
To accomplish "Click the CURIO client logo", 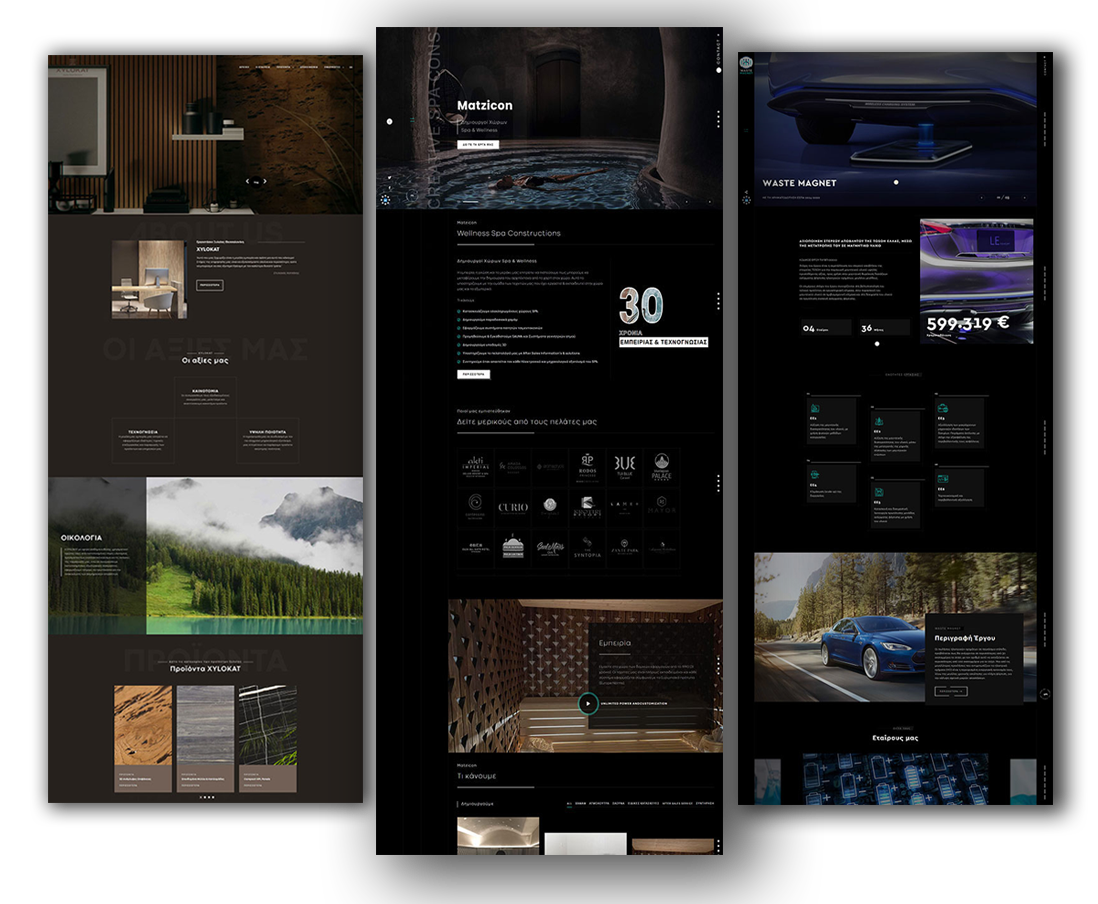I will (x=513, y=507).
